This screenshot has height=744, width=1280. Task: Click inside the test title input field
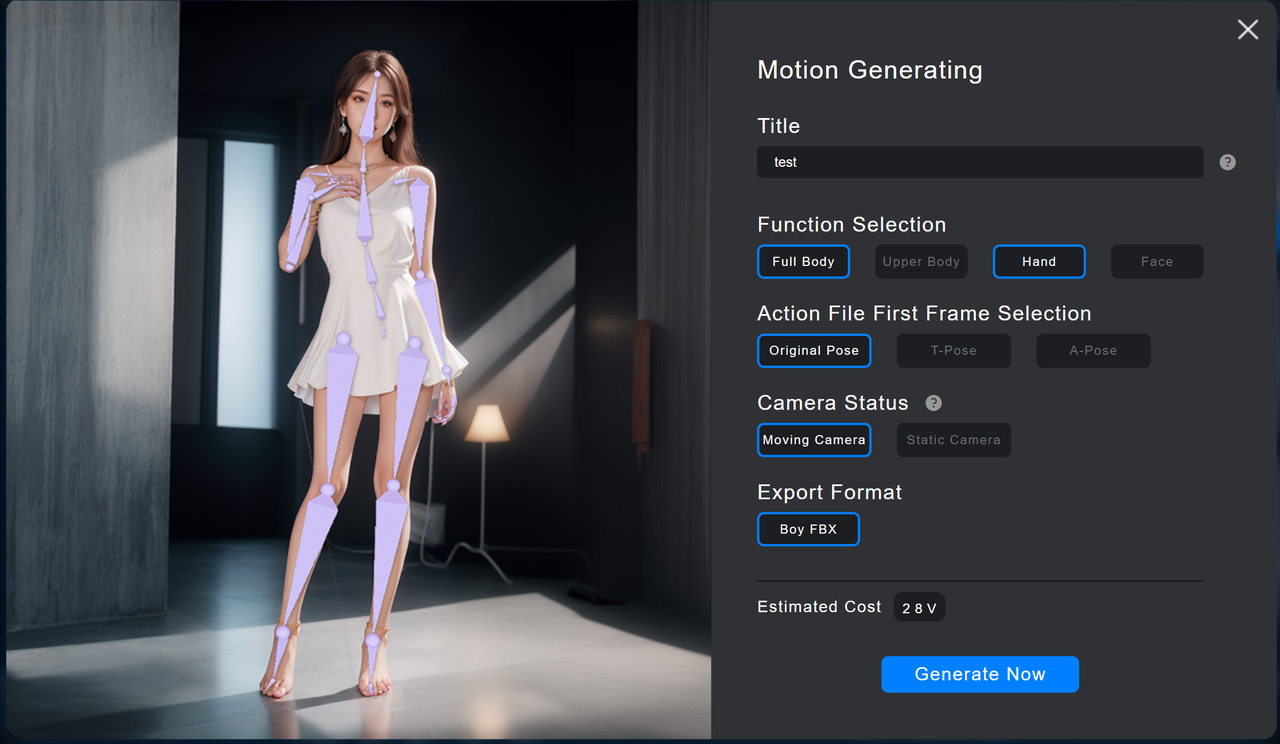coord(980,162)
